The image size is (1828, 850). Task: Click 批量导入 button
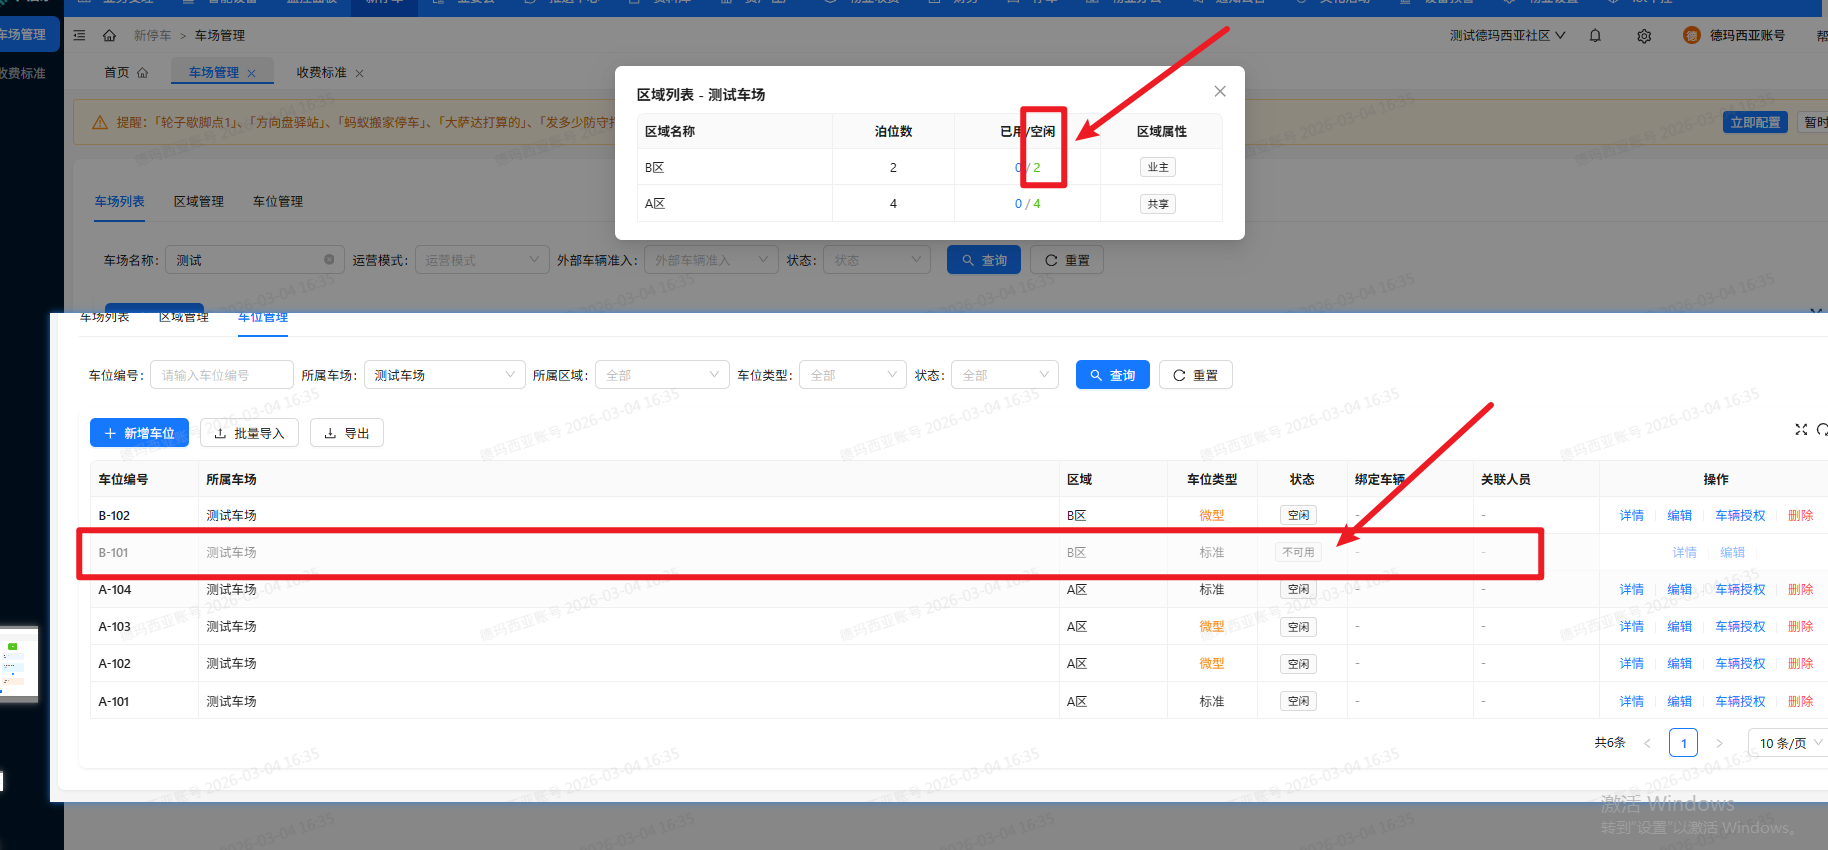point(250,433)
